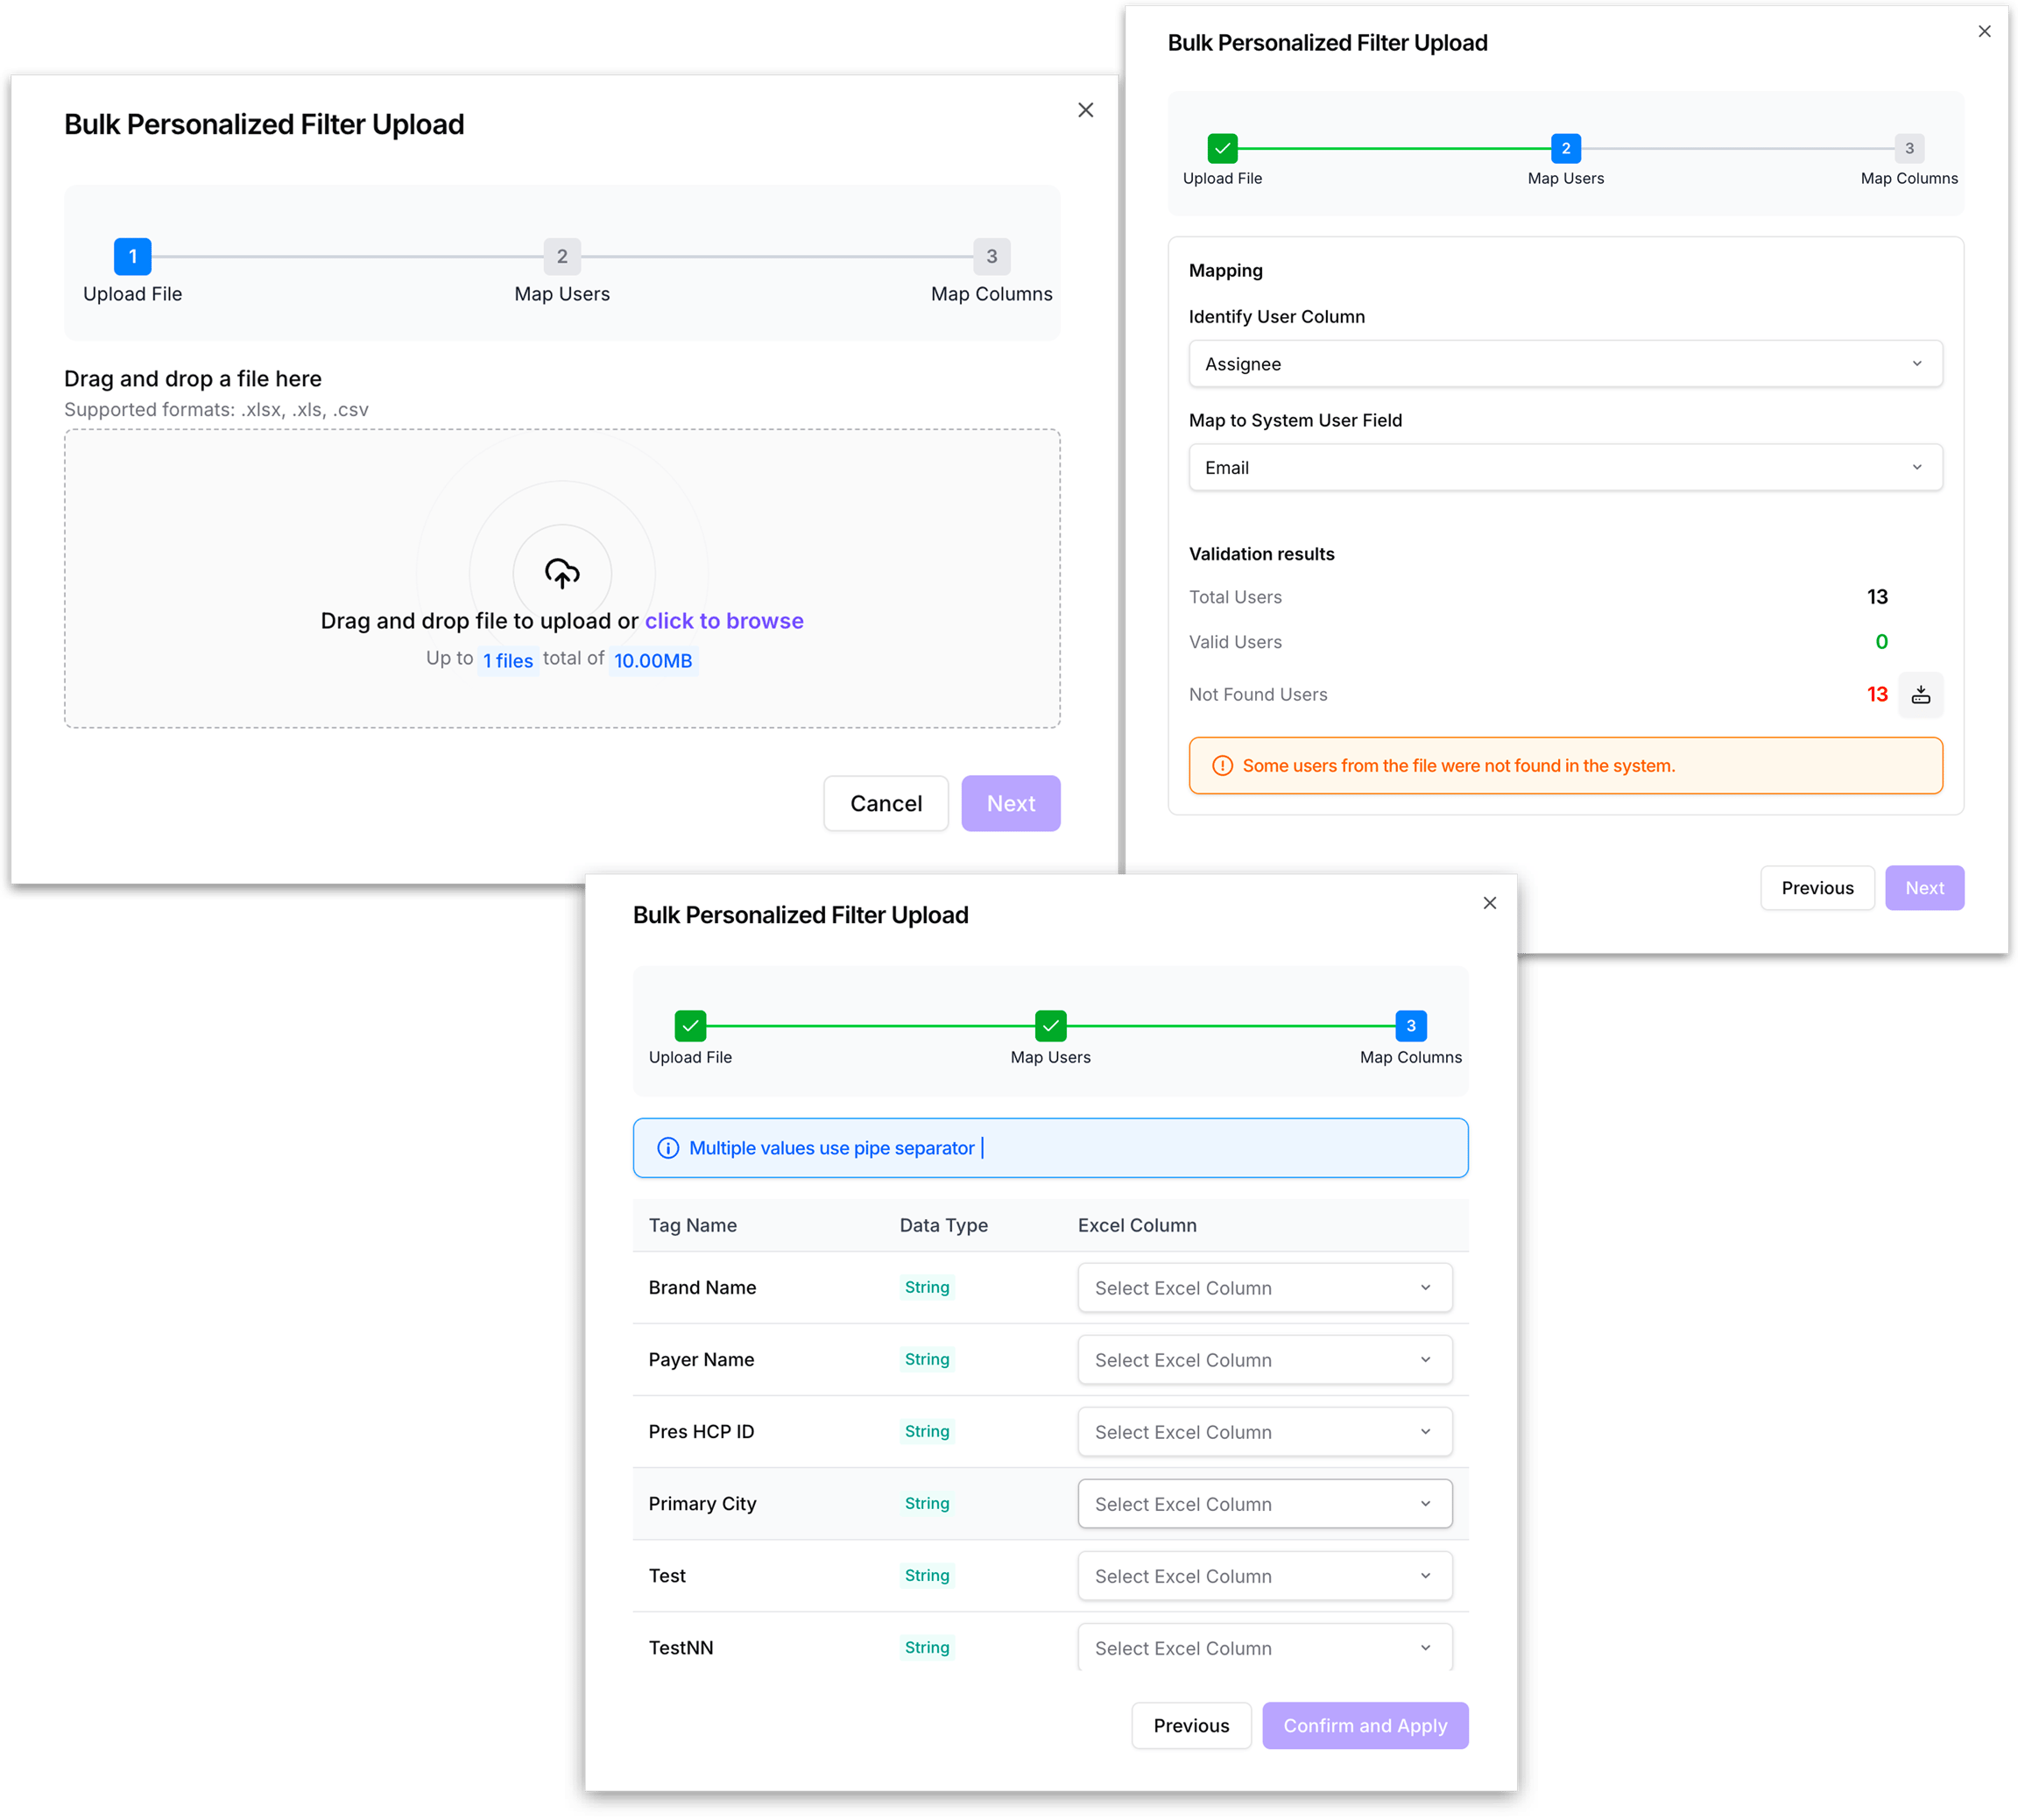Open Excel Column dropdown for TestNN
Screen dimensions: 2018x1820
tap(1264, 1647)
